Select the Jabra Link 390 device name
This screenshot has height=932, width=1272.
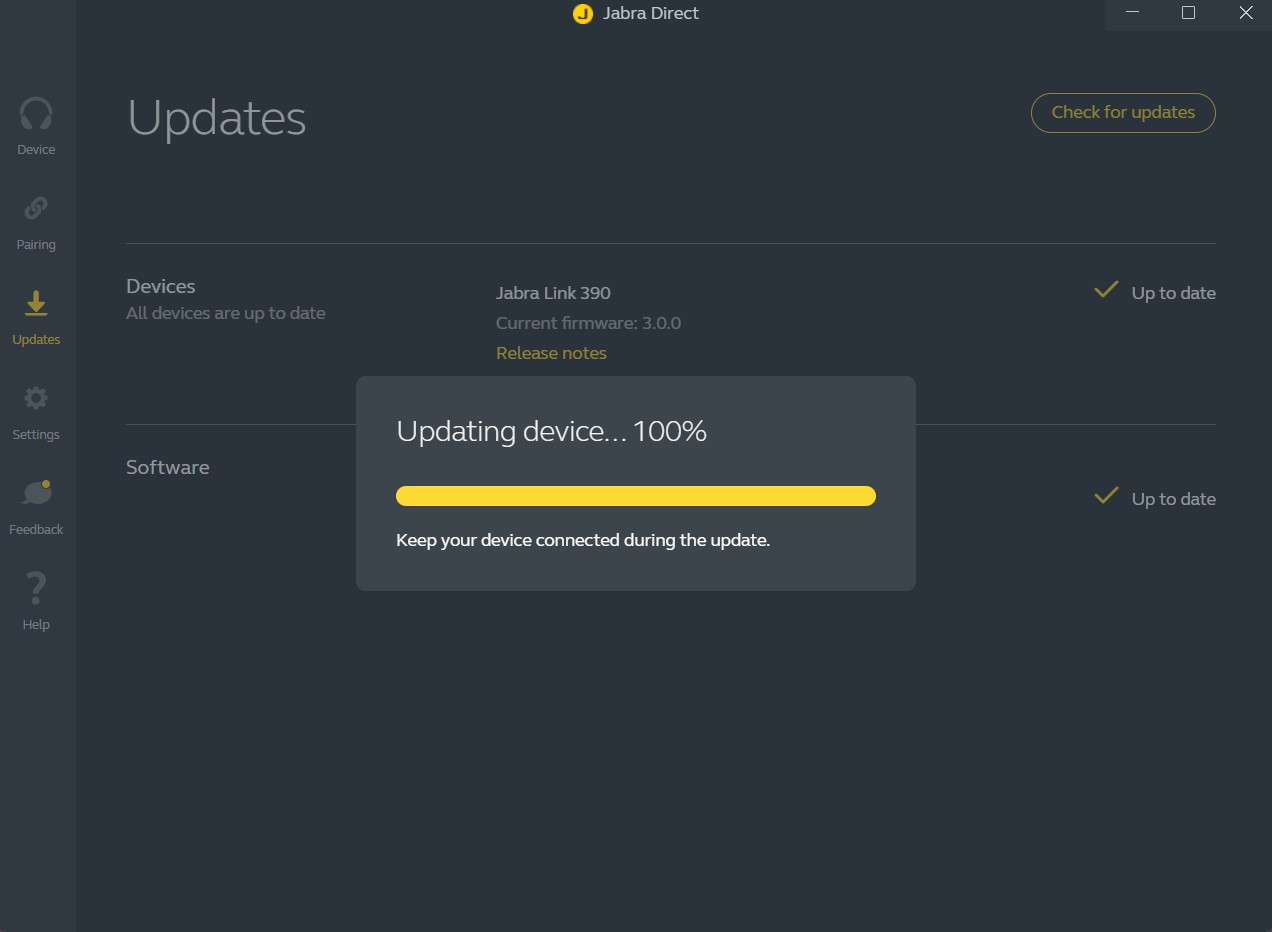point(553,293)
